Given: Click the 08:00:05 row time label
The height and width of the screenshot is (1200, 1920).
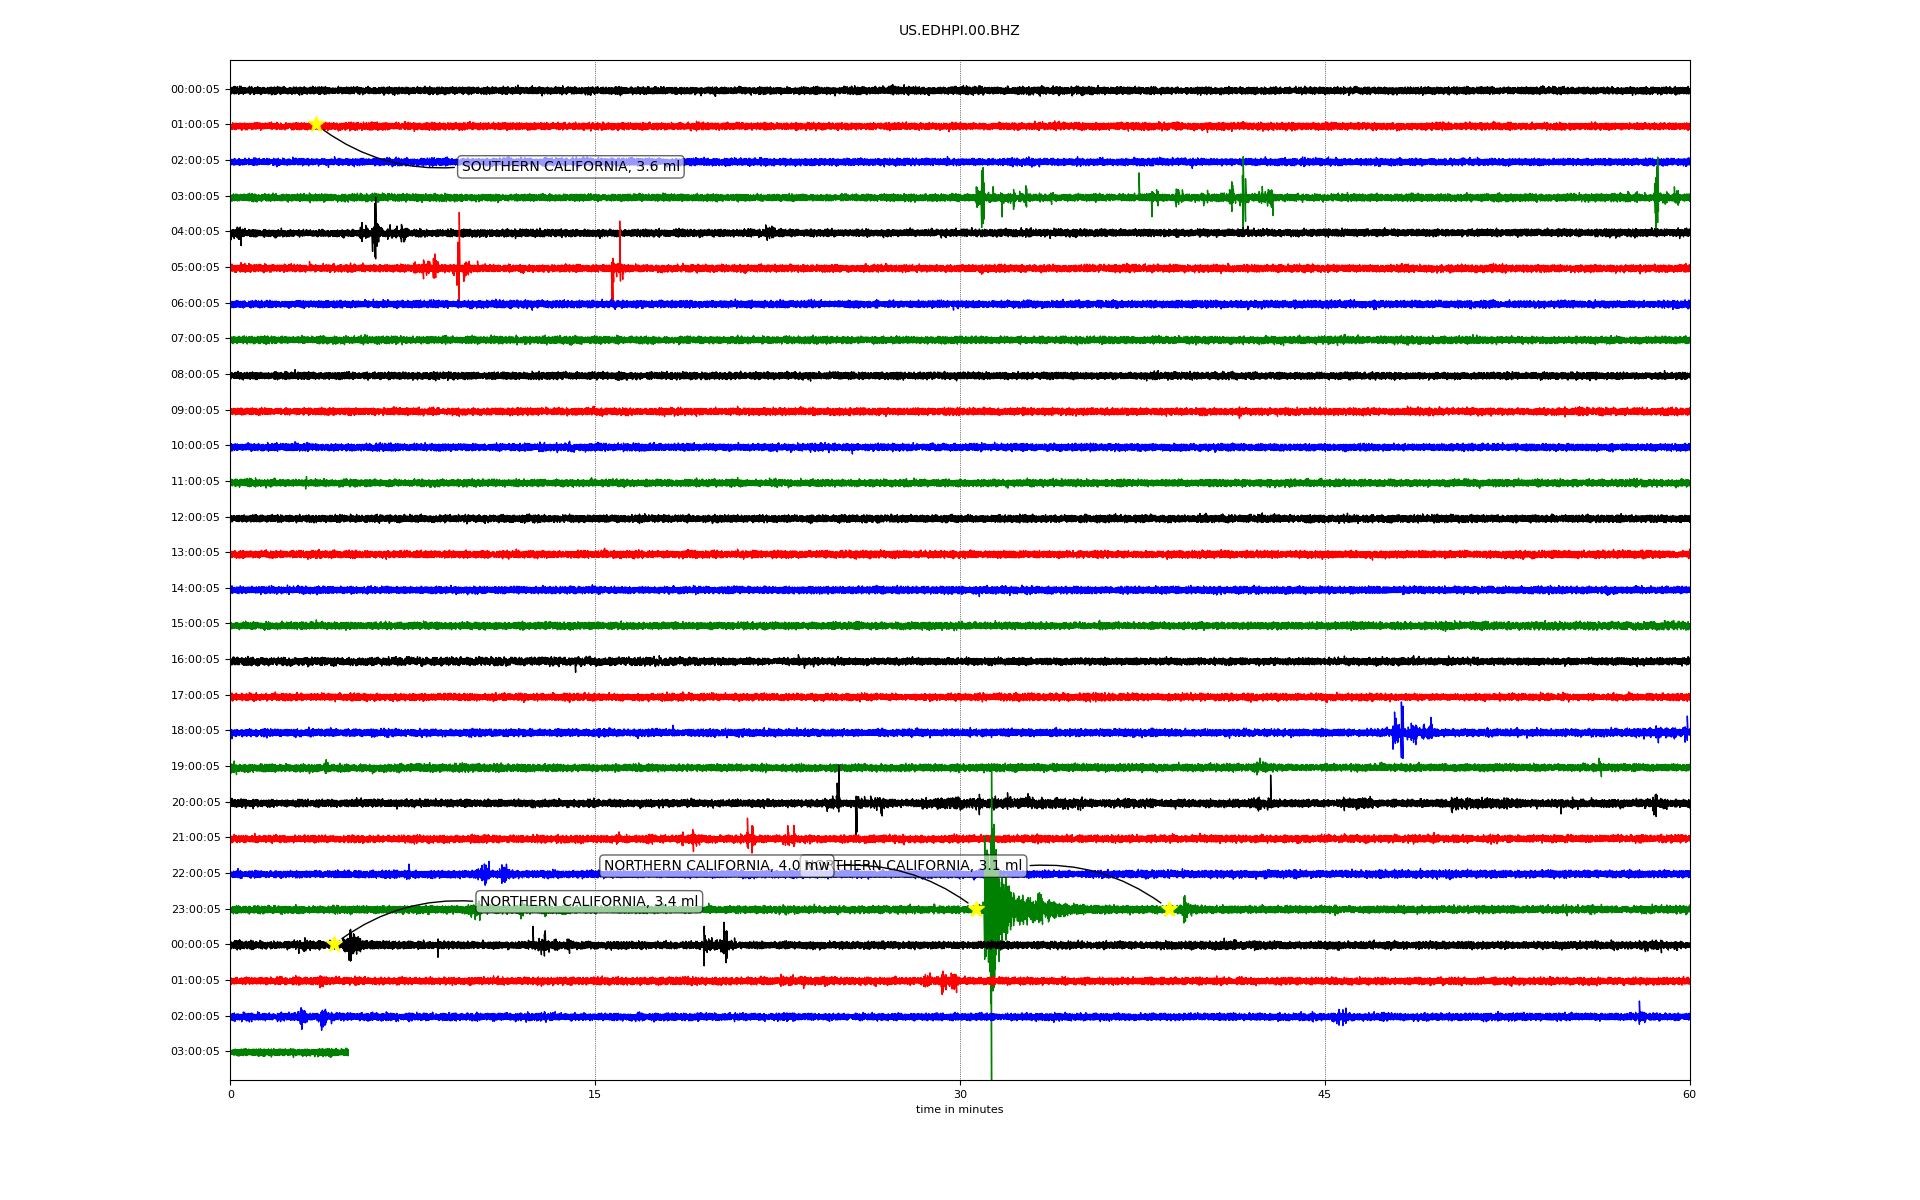Looking at the screenshot, I should 195,375.
